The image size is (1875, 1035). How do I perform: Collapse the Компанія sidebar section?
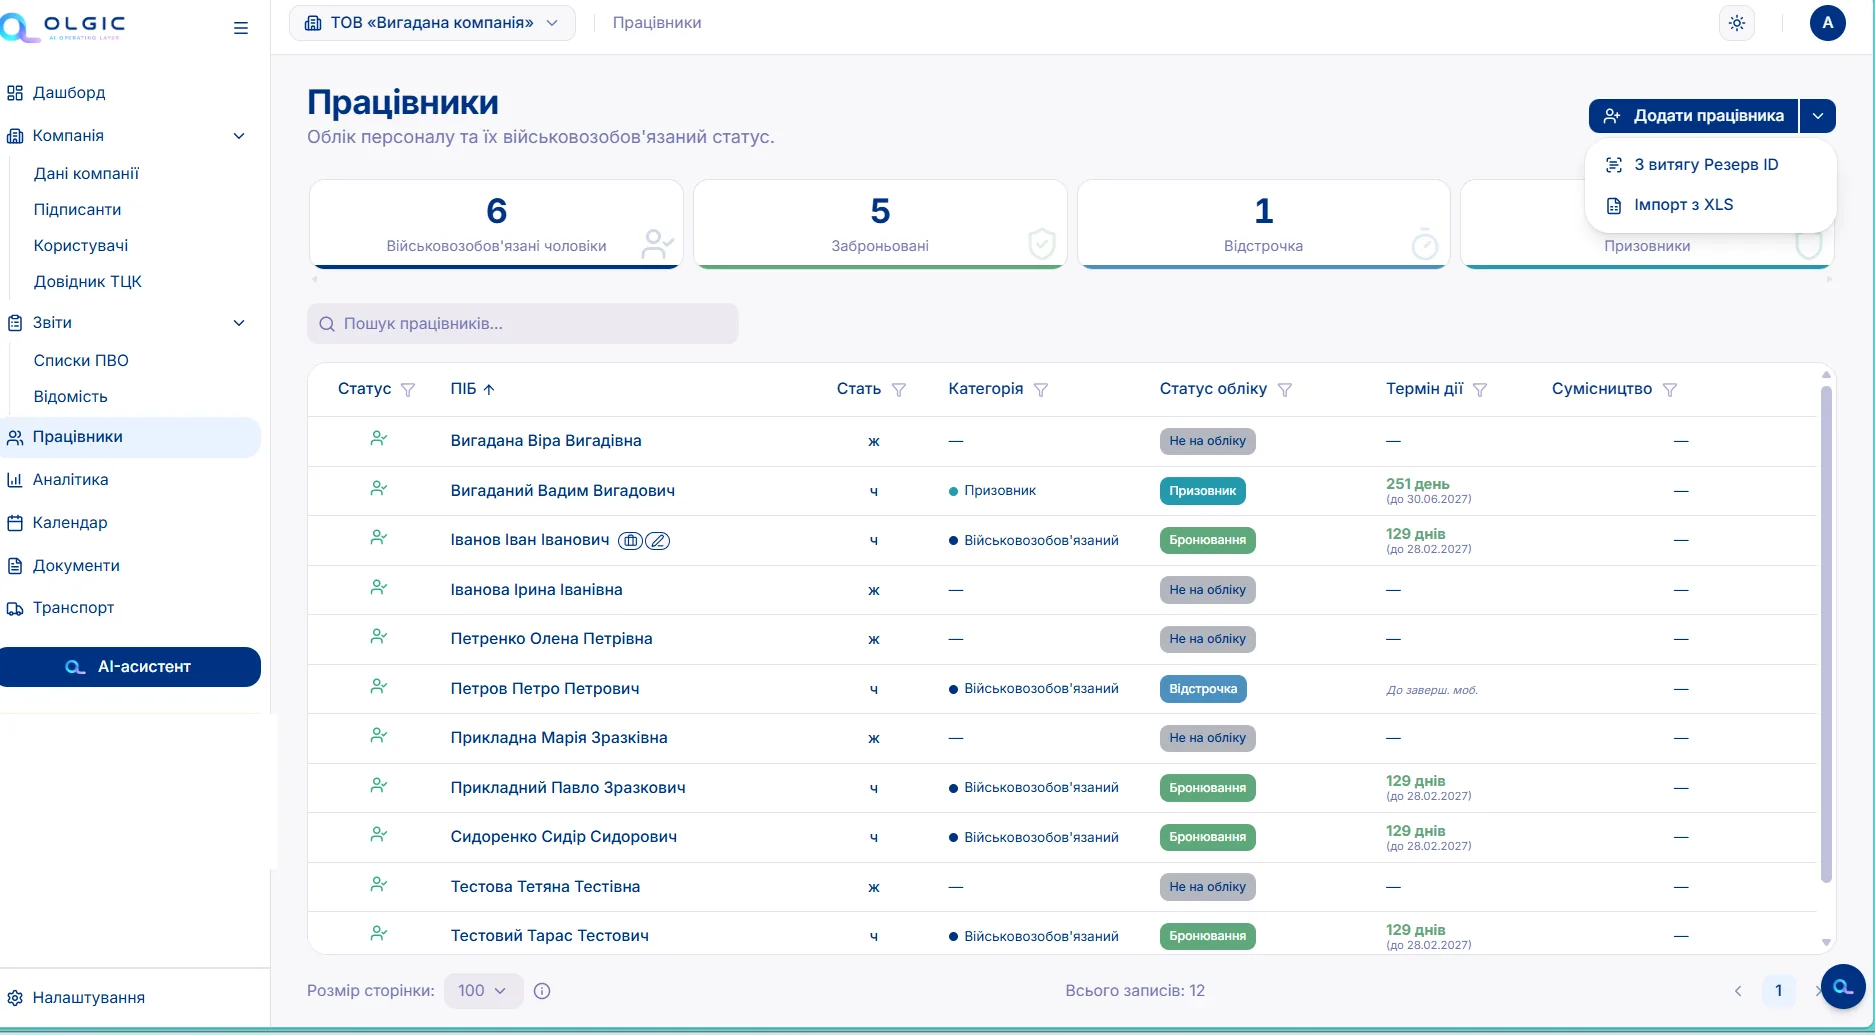tap(239, 136)
